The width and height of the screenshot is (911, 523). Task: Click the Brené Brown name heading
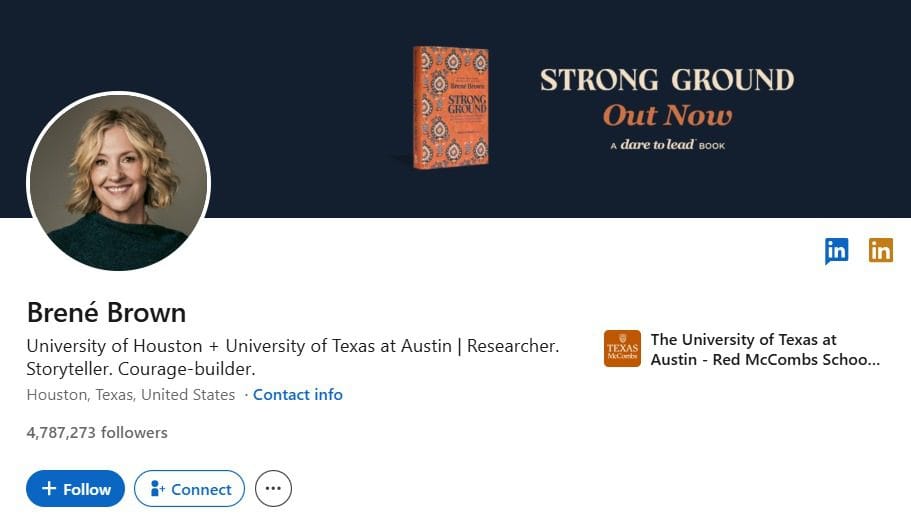(x=106, y=312)
